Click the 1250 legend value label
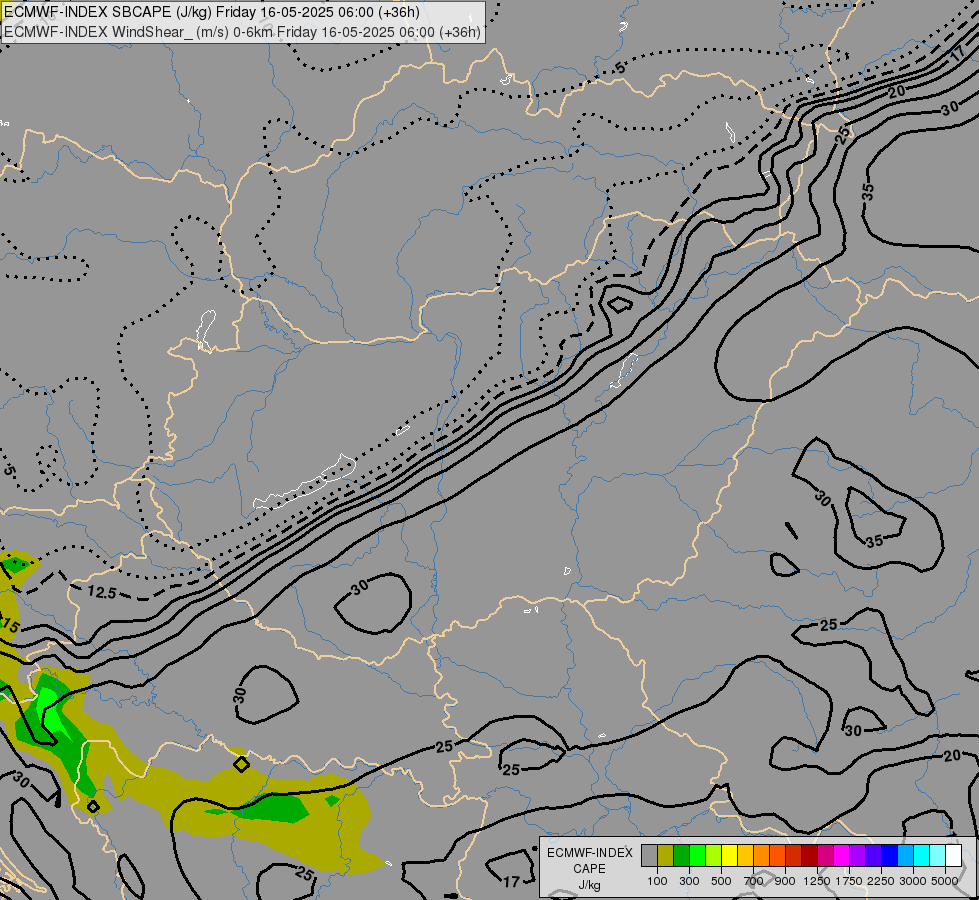The width and height of the screenshot is (979, 900). click(x=817, y=881)
